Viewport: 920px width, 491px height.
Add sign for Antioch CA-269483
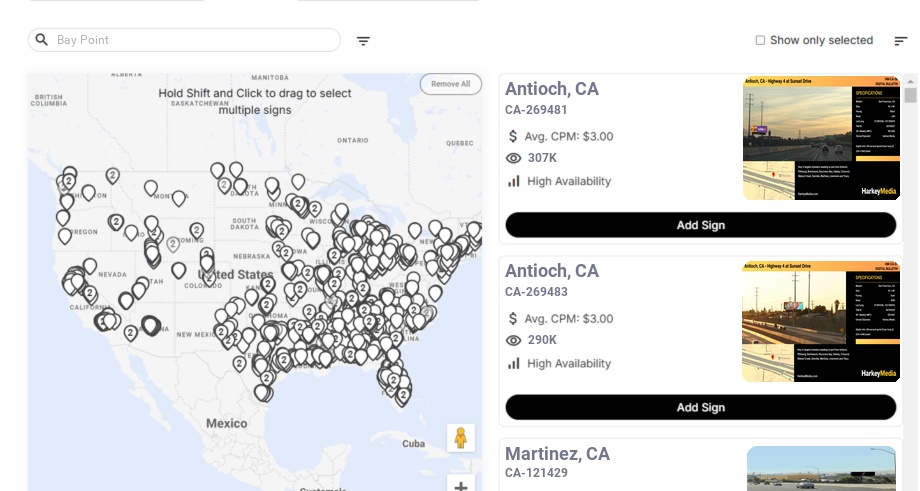click(x=700, y=407)
